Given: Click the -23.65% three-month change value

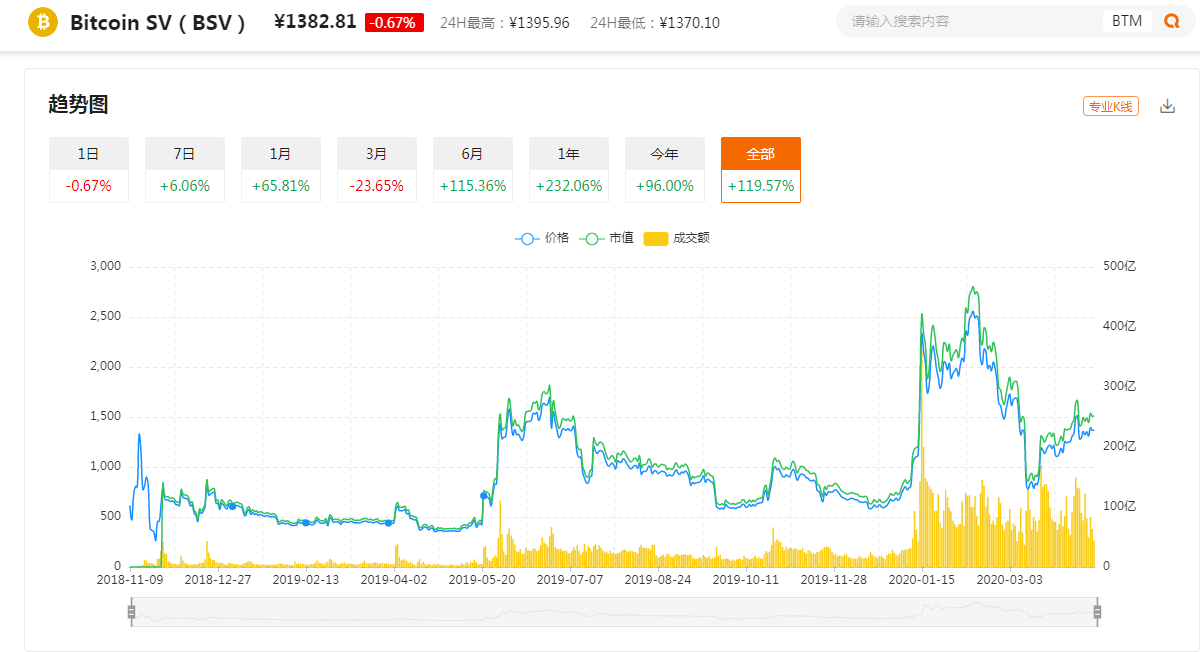Looking at the screenshot, I should click(377, 186).
